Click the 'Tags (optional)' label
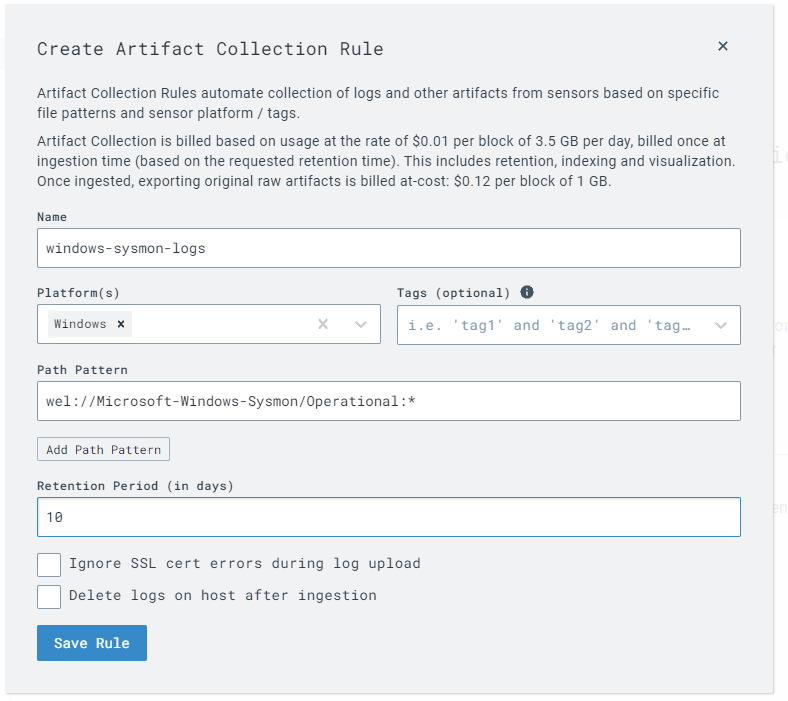 453,293
